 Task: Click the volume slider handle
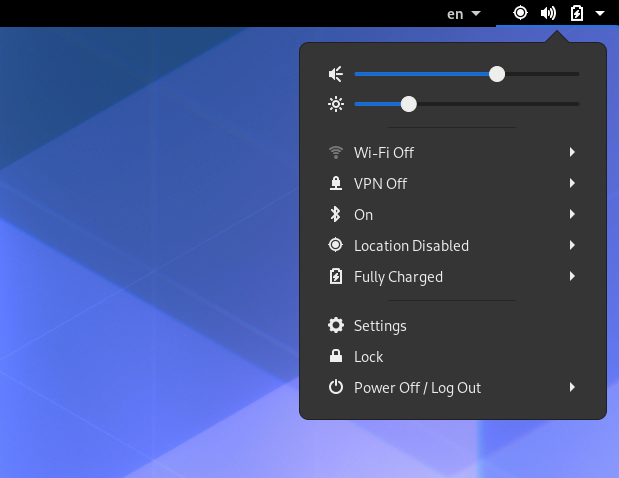tap(497, 74)
